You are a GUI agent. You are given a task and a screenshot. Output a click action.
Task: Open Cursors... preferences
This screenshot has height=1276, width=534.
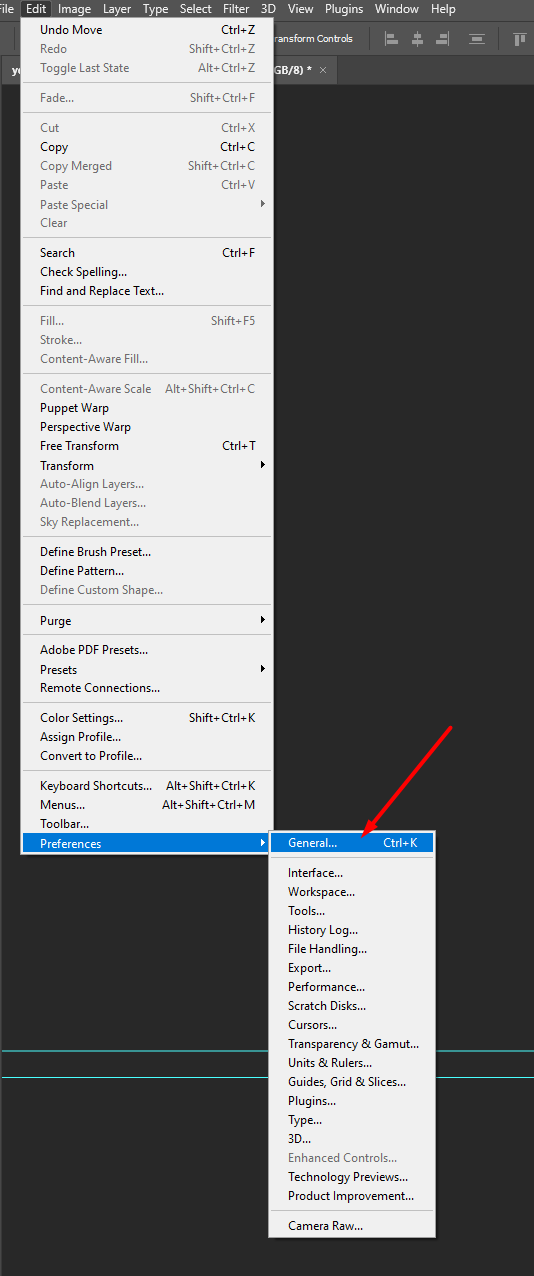coord(352,1025)
